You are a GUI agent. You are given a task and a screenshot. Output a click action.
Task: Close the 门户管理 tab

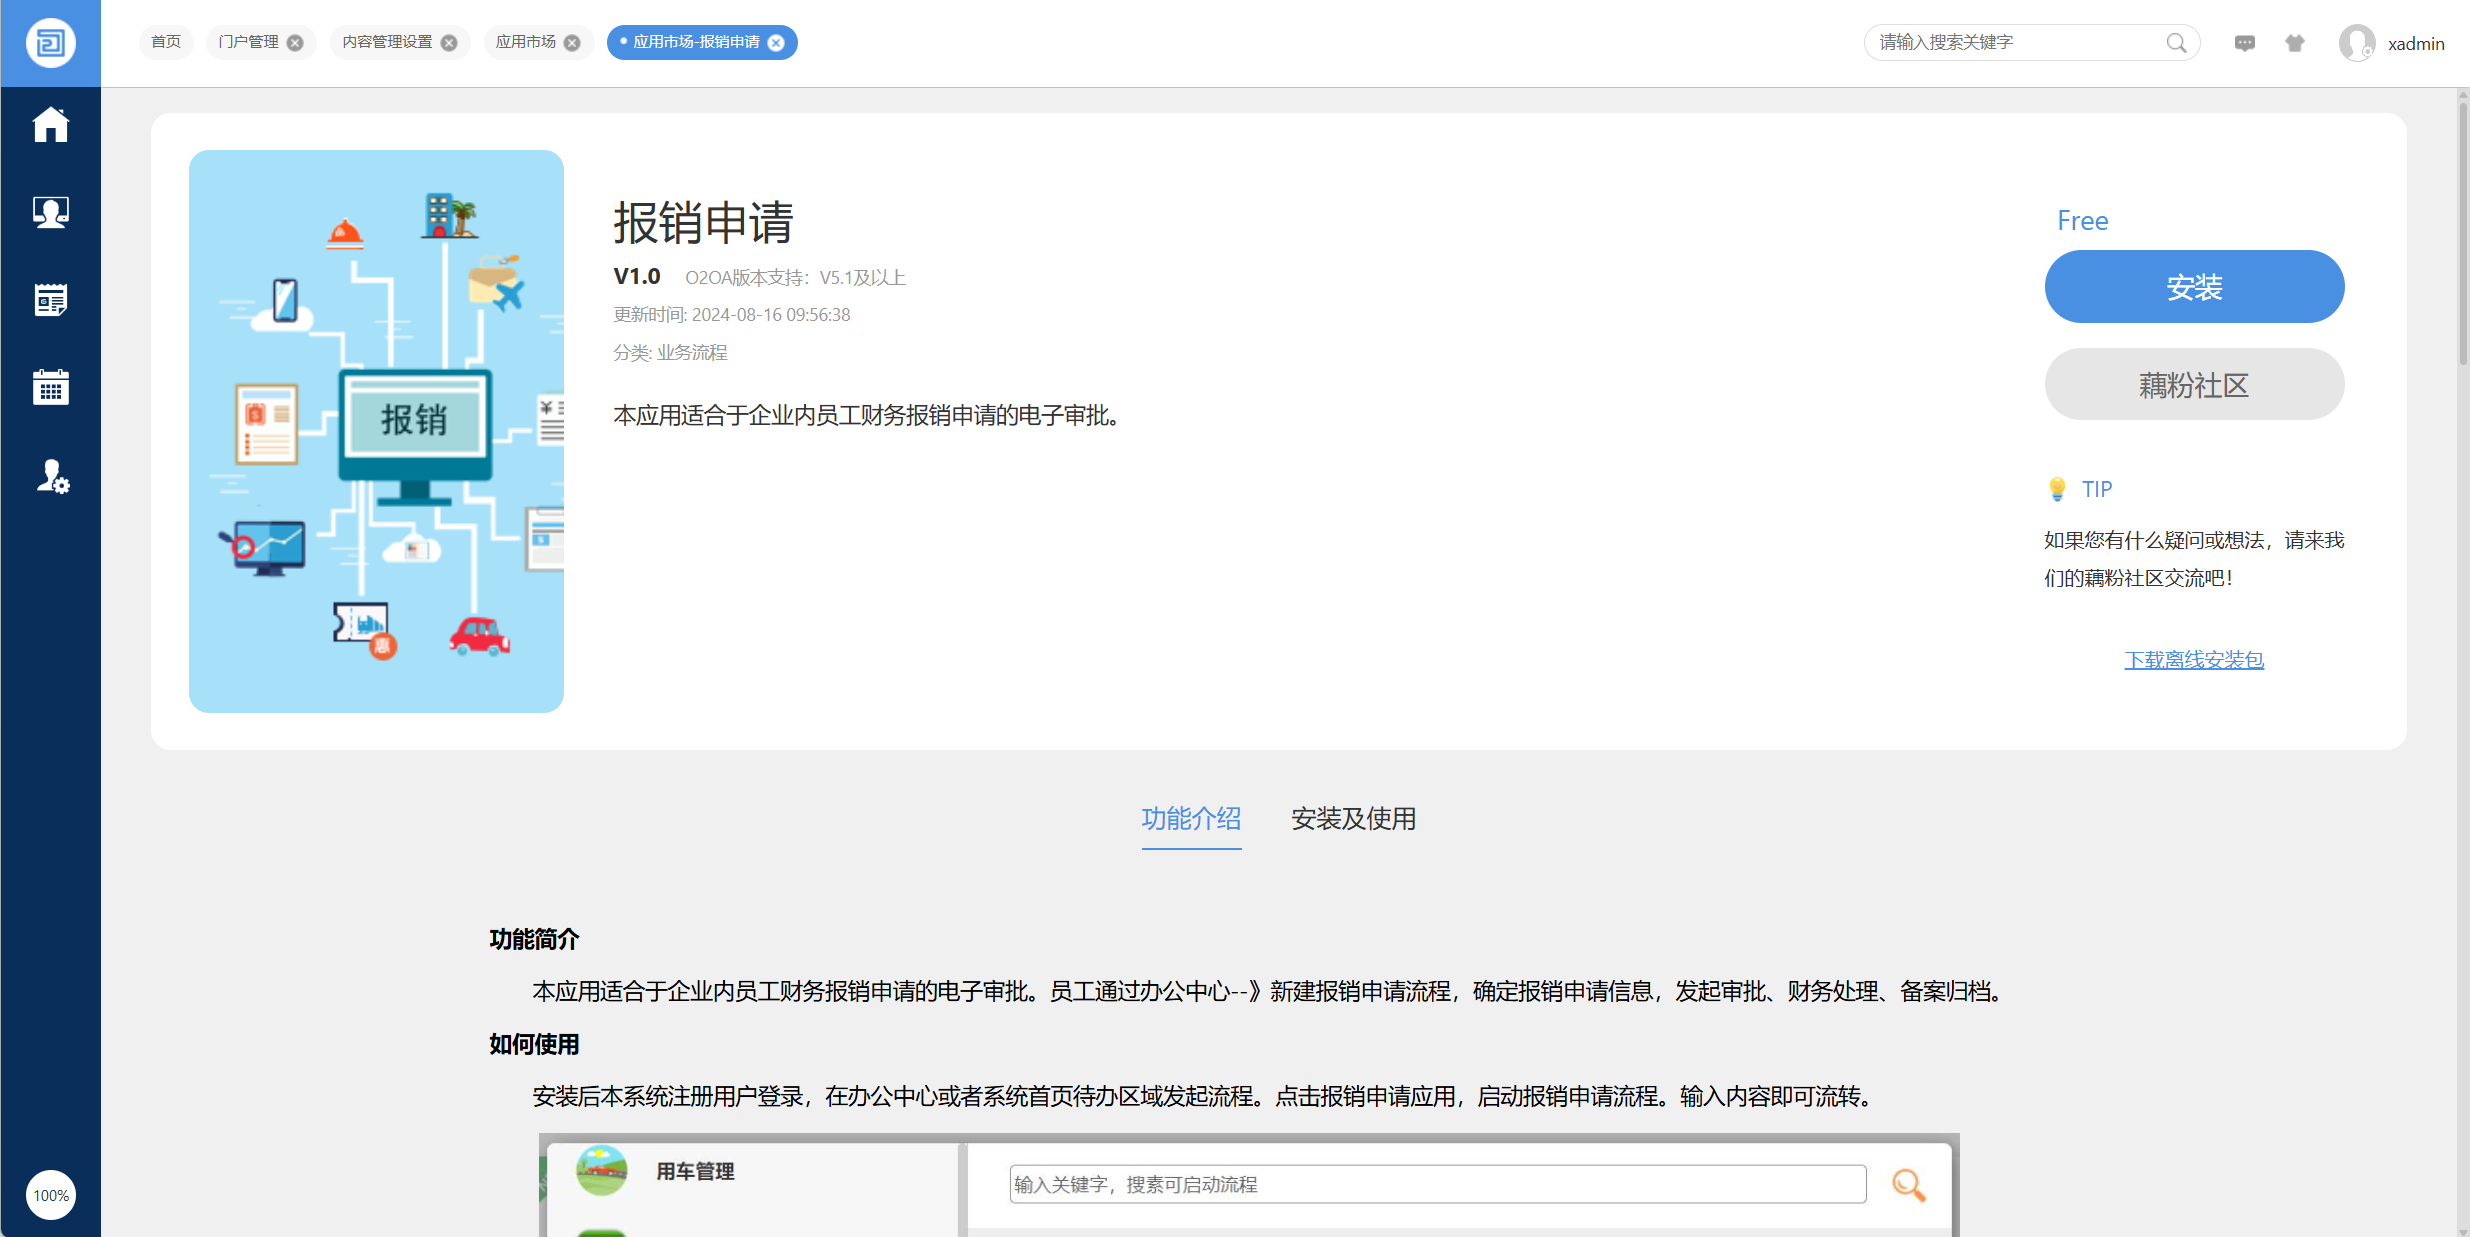tap(295, 43)
